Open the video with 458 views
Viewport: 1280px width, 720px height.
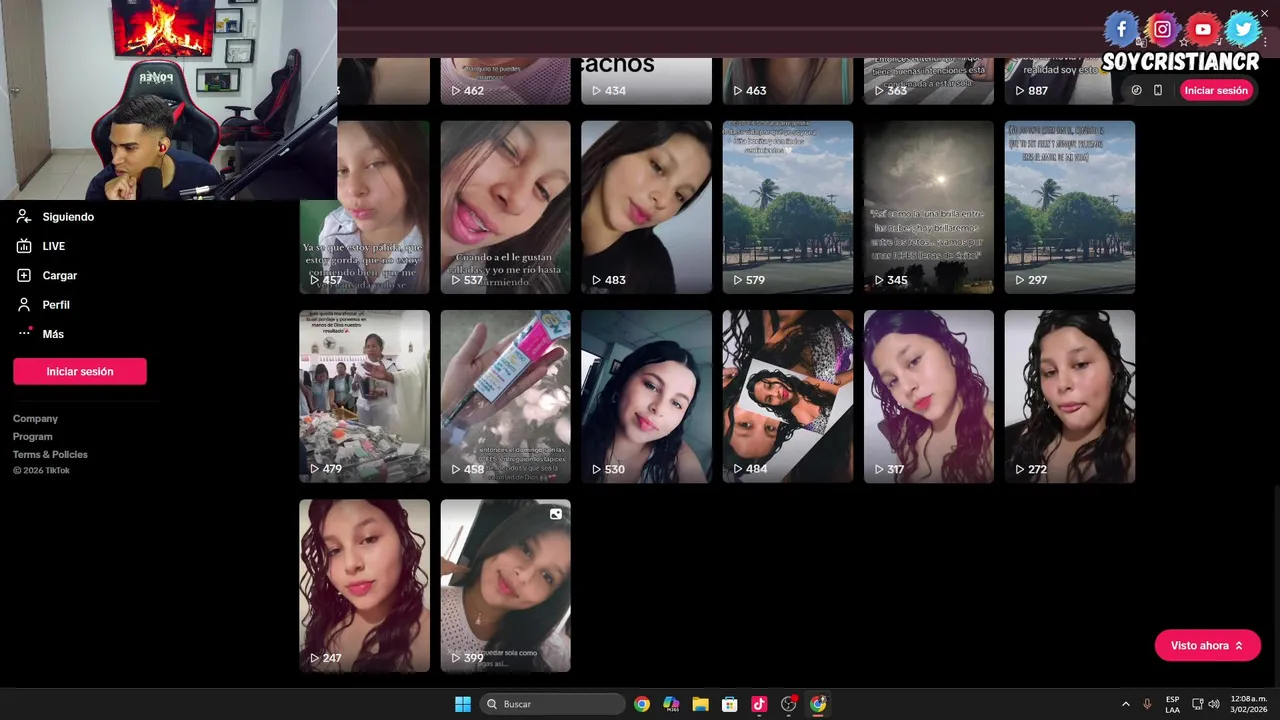(x=506, y=397)
